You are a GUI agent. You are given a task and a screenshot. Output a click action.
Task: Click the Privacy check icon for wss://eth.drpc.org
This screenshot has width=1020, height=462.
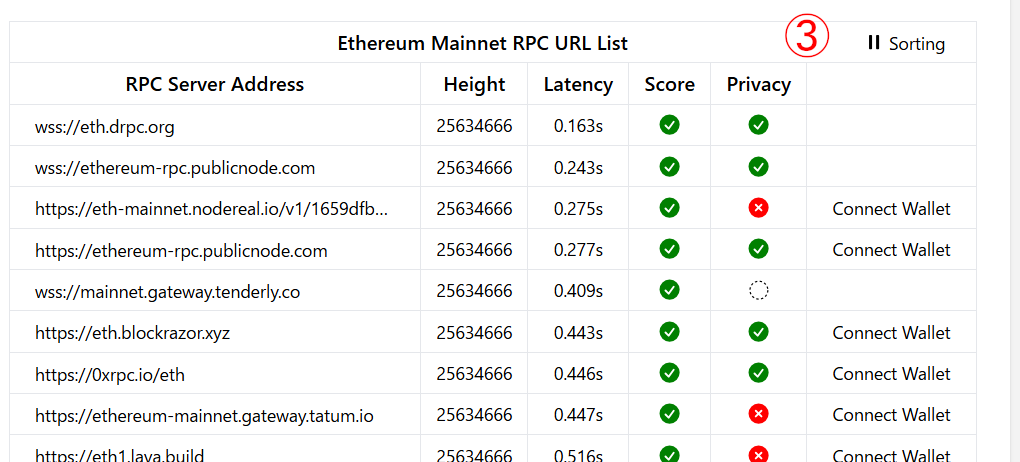click(758, 125)
